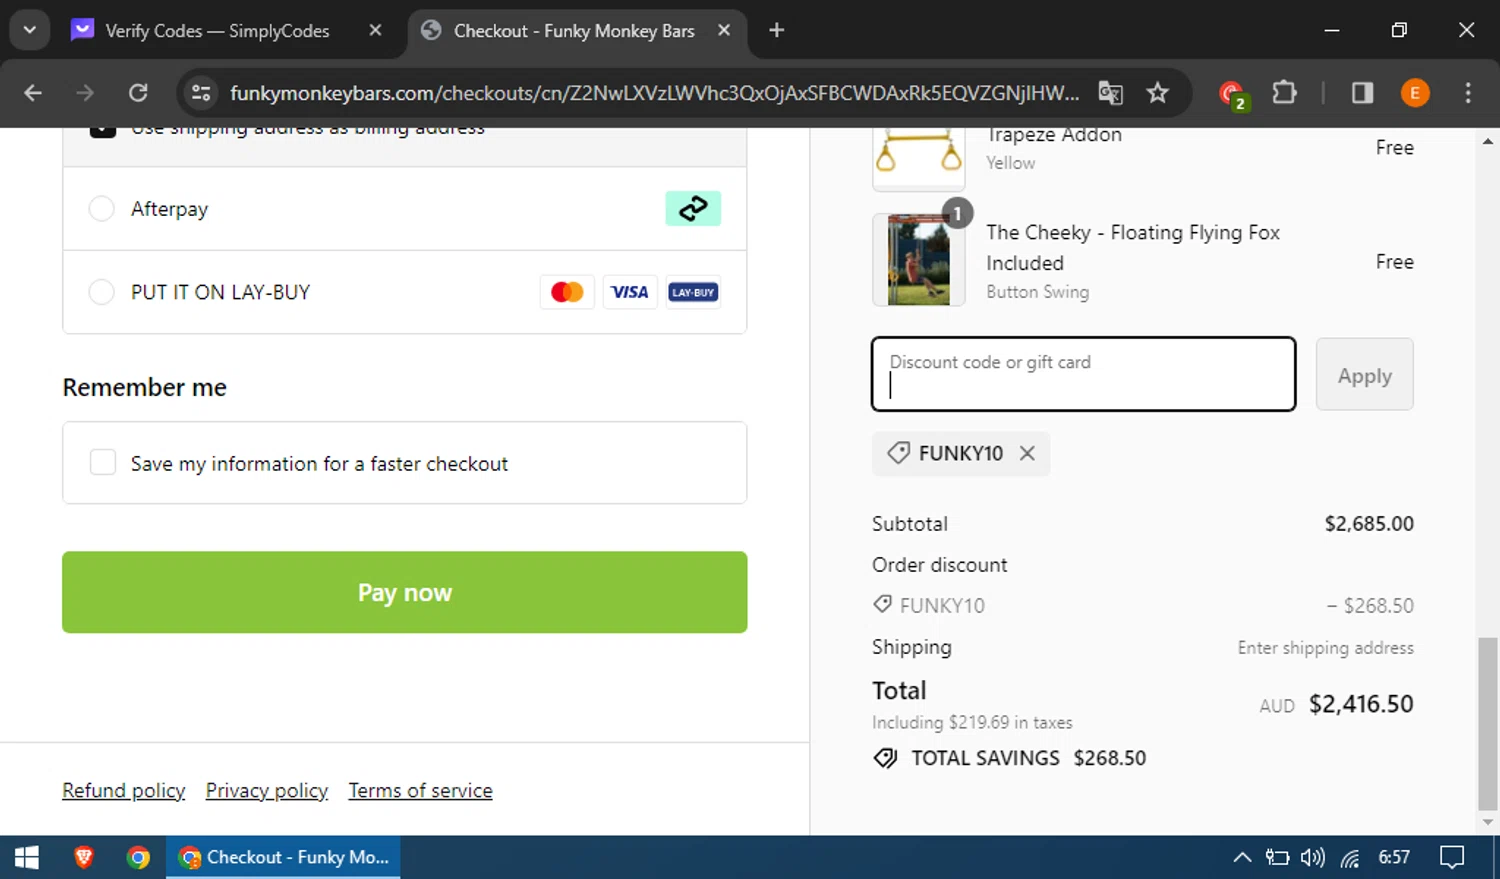Click the Apply discount button
The height and width of the screenshot is (879, 1500).
point(1365,374)
